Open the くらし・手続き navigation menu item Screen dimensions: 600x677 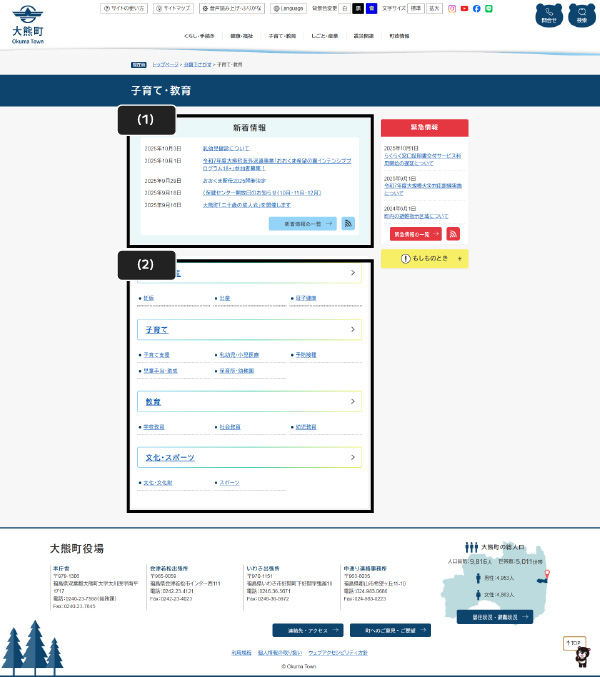click(201, 35)
